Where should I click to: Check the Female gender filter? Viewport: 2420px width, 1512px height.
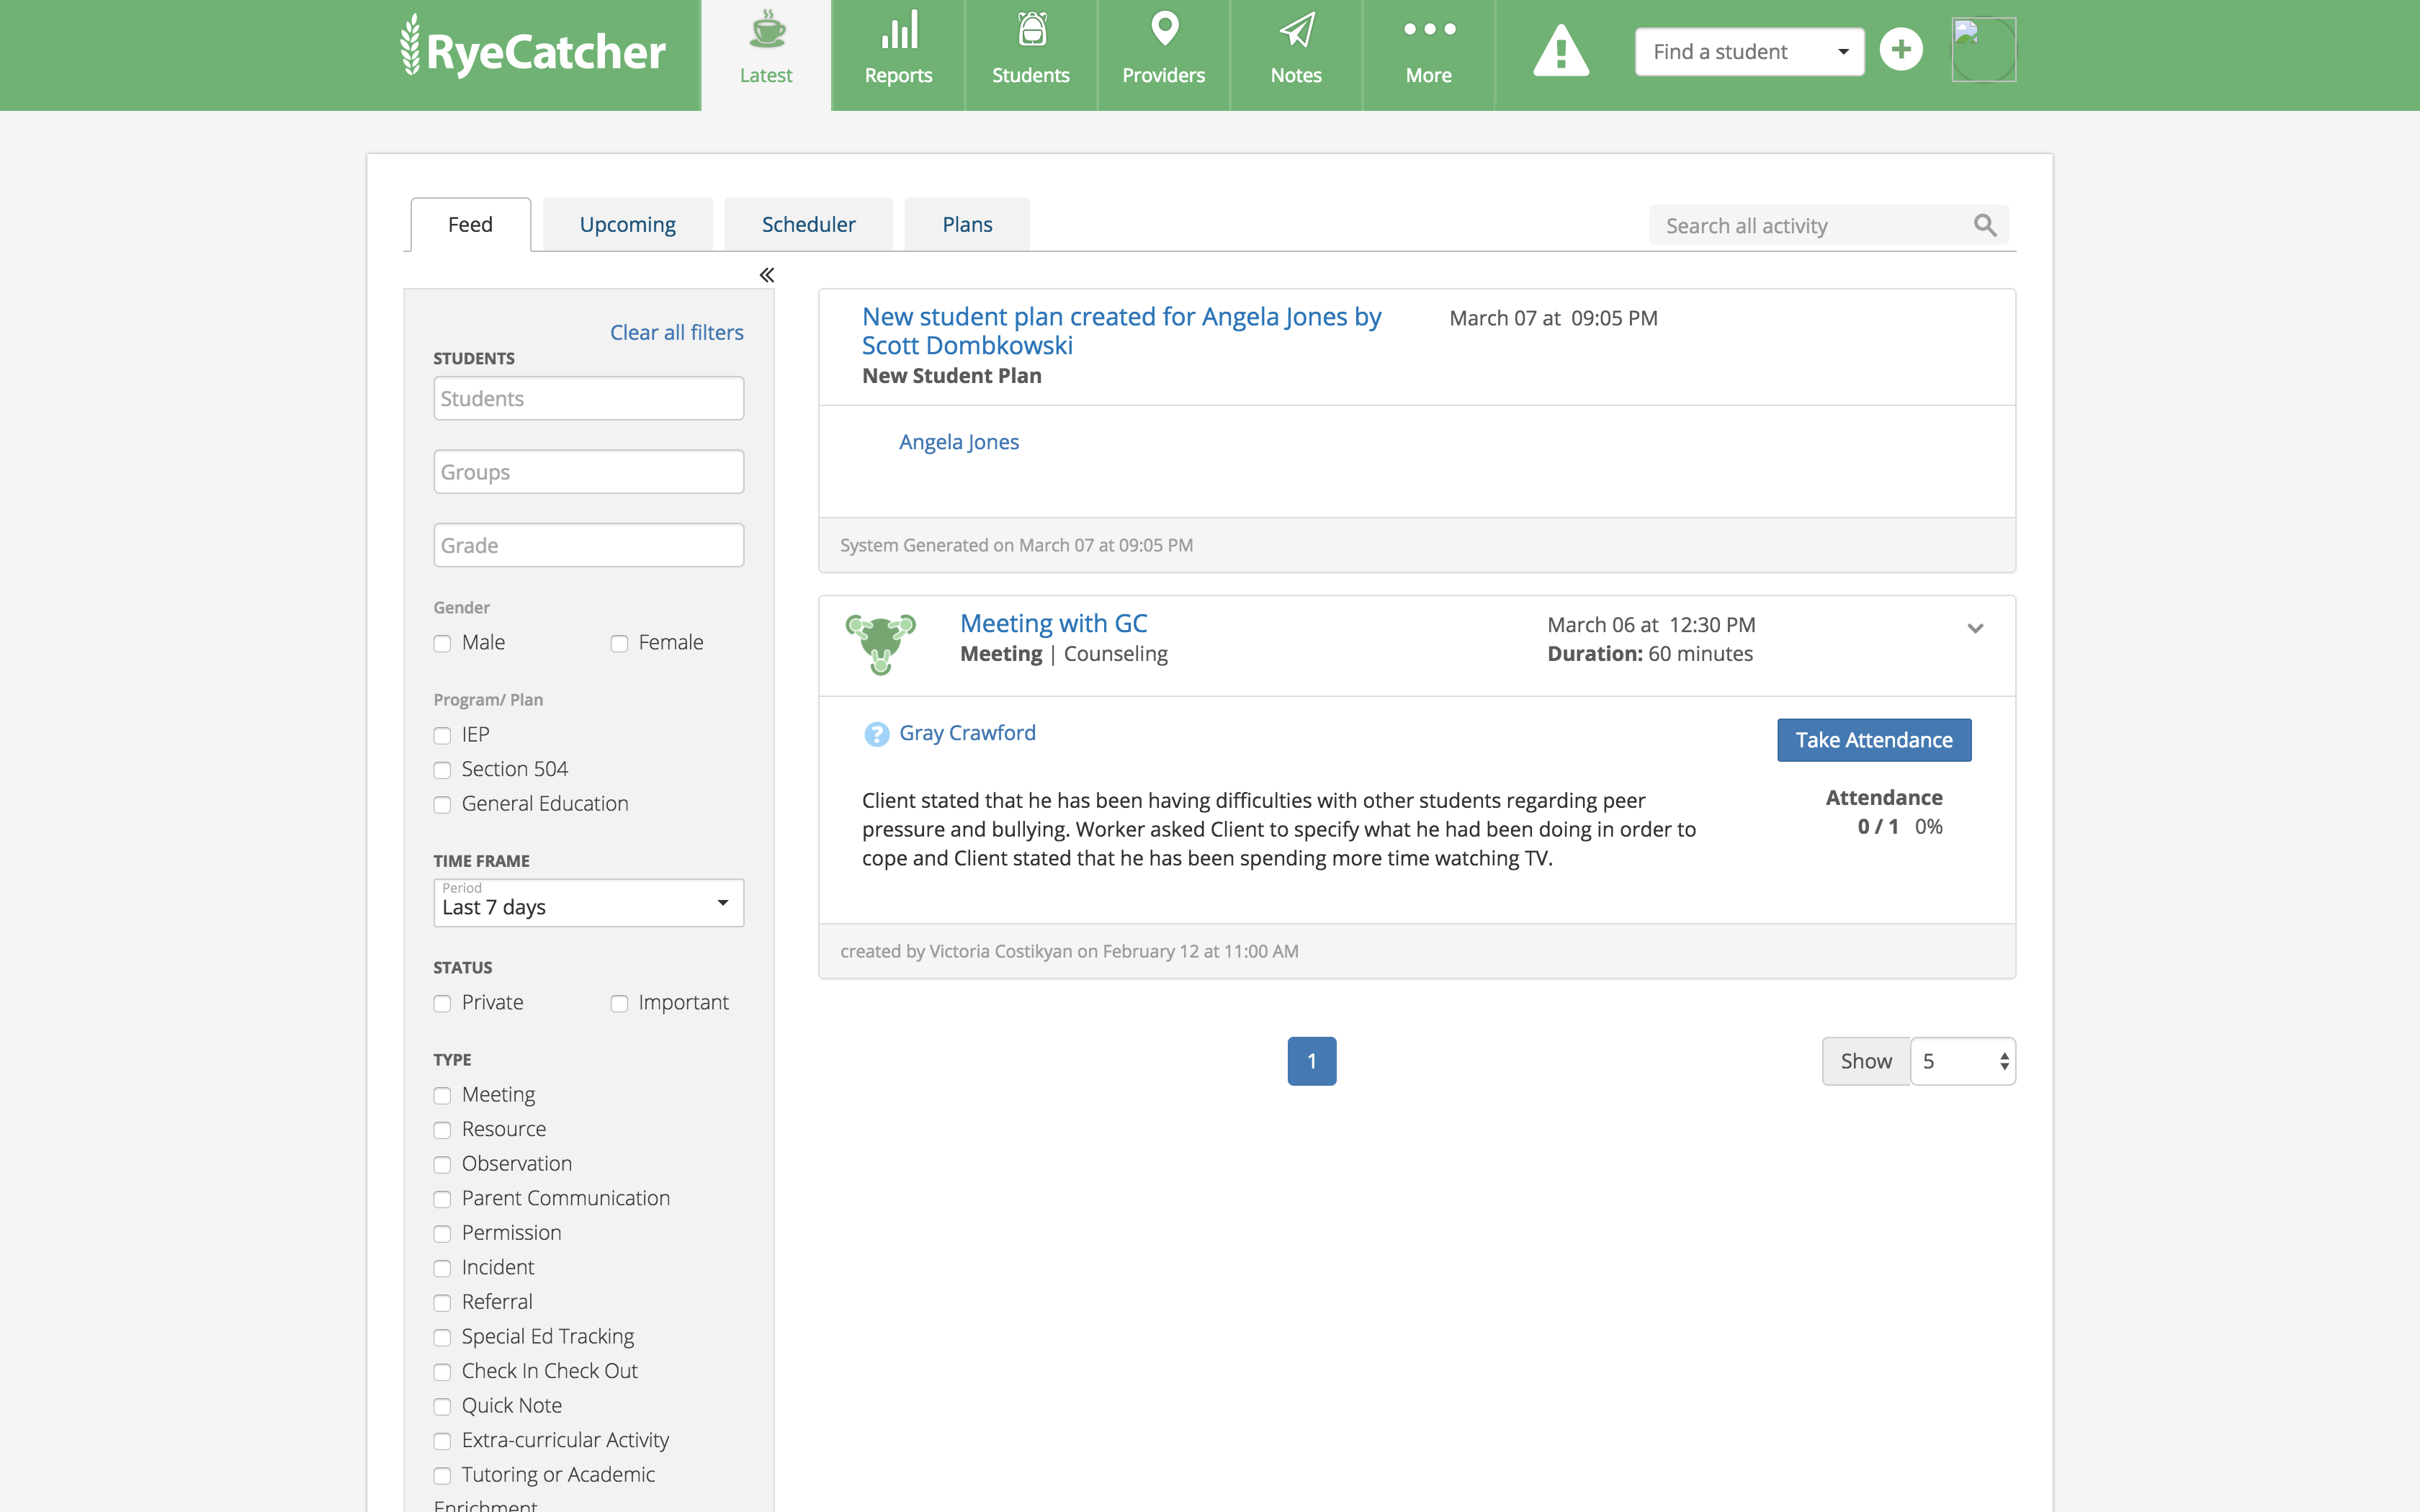coord(619,644)
